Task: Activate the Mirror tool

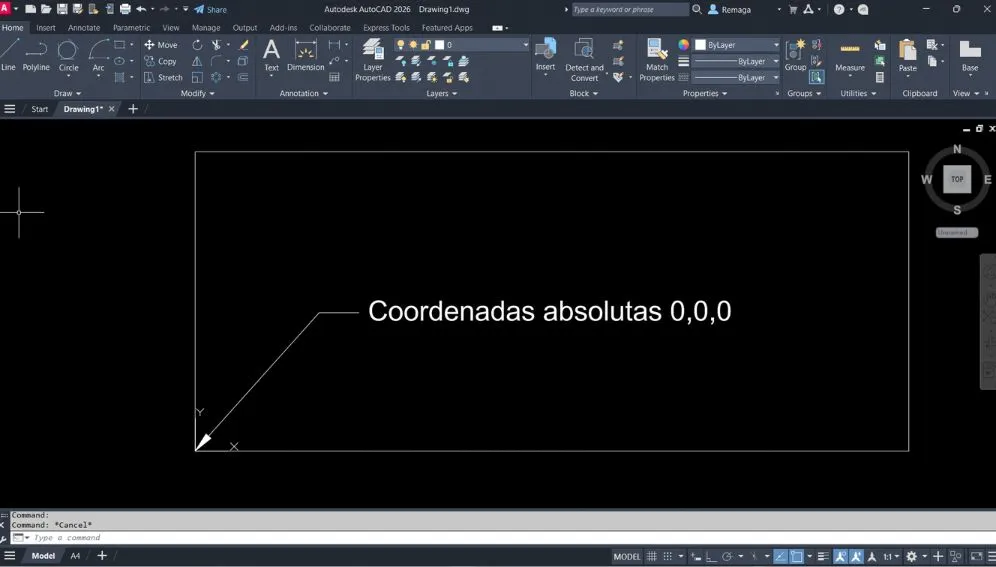Action: click(198, 62)
